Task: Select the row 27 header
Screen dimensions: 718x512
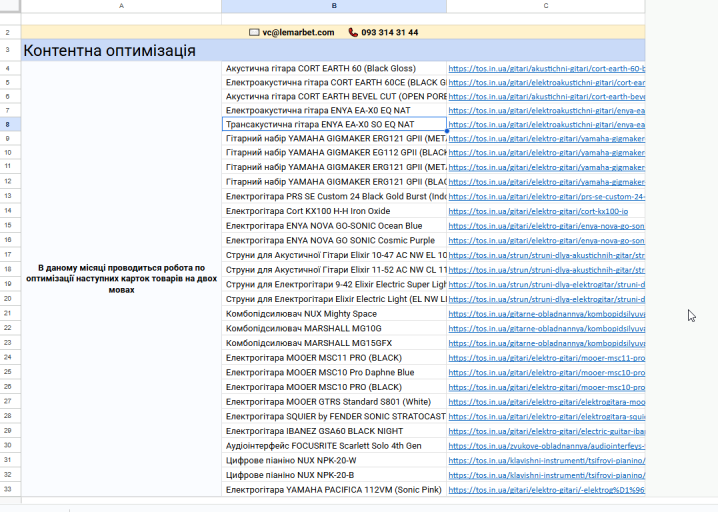Action: pos(11,402)
